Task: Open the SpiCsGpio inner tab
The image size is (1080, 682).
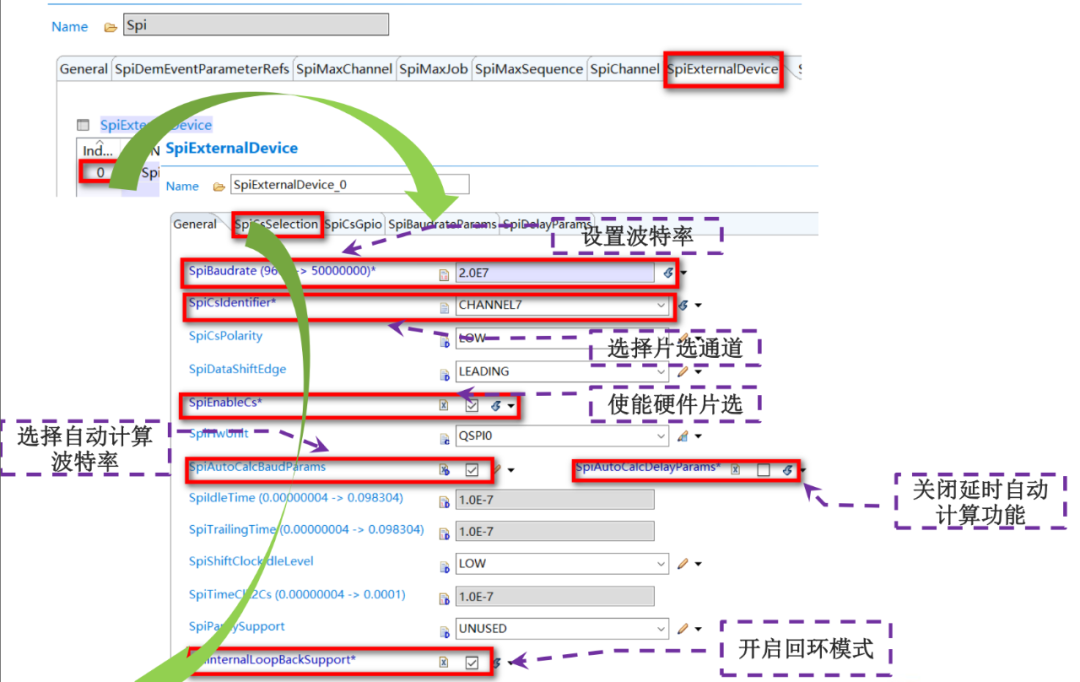Action: (353, 225)
